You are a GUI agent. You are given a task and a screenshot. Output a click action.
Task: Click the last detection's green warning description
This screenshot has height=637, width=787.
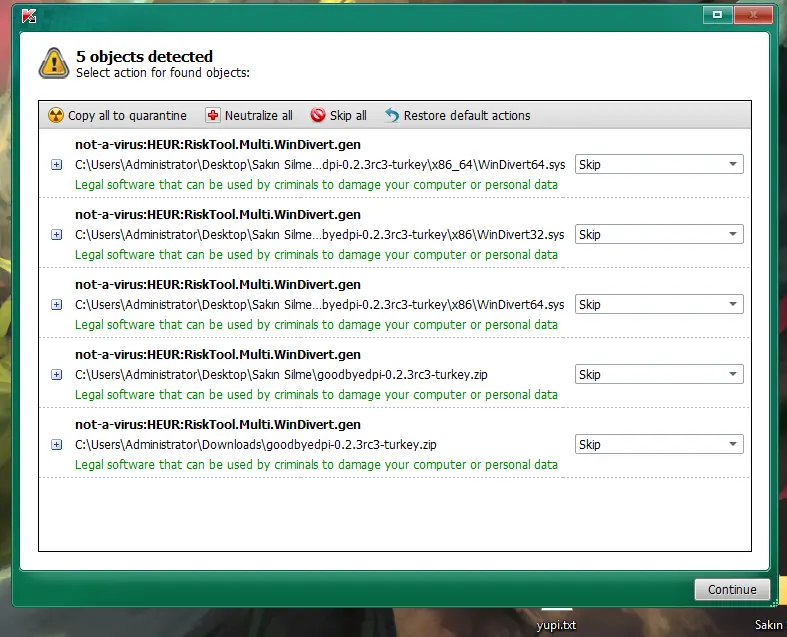coord(316,465)
